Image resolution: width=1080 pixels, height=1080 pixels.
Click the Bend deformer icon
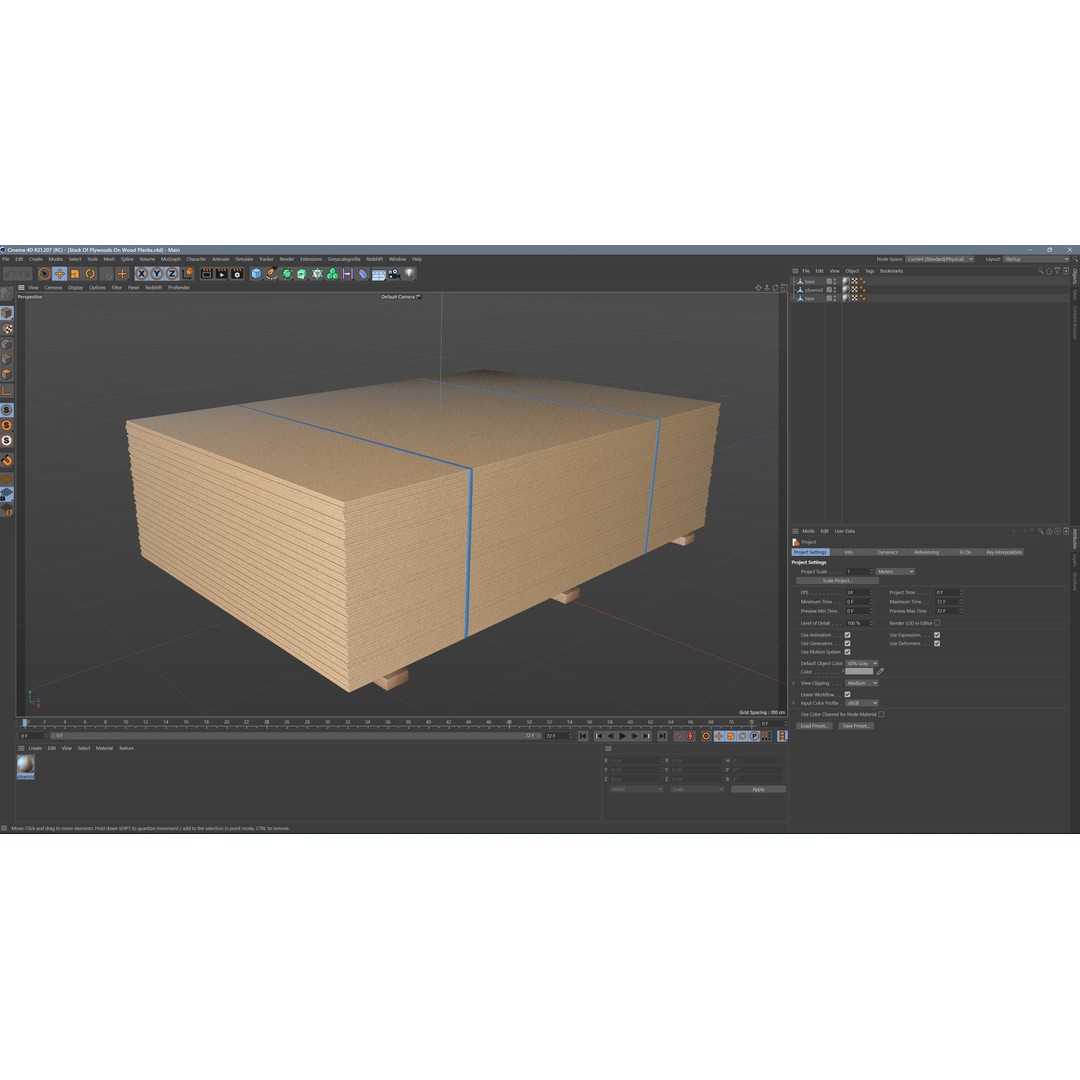363,273
